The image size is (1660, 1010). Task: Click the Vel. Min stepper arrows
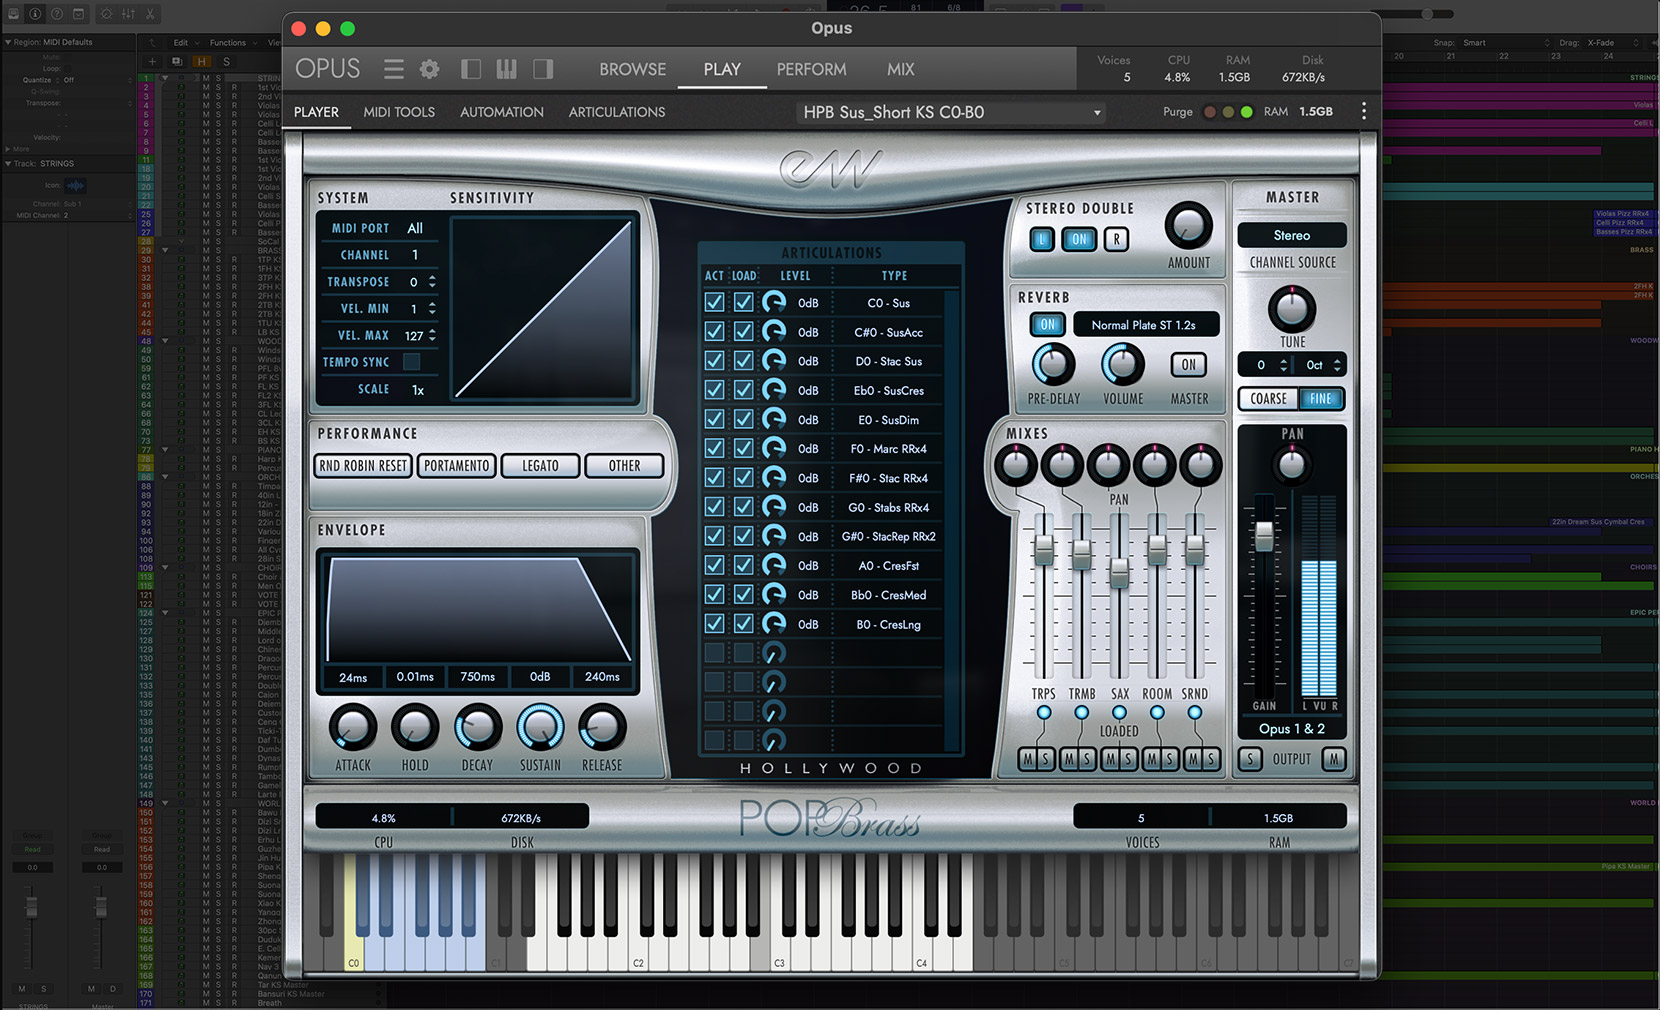pyautogui.click(x=432, y=309)
